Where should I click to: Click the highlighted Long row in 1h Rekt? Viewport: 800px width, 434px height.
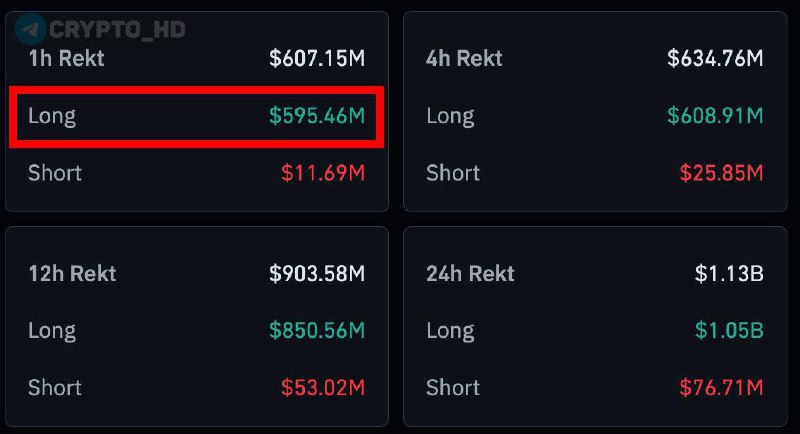click(196, 117)
